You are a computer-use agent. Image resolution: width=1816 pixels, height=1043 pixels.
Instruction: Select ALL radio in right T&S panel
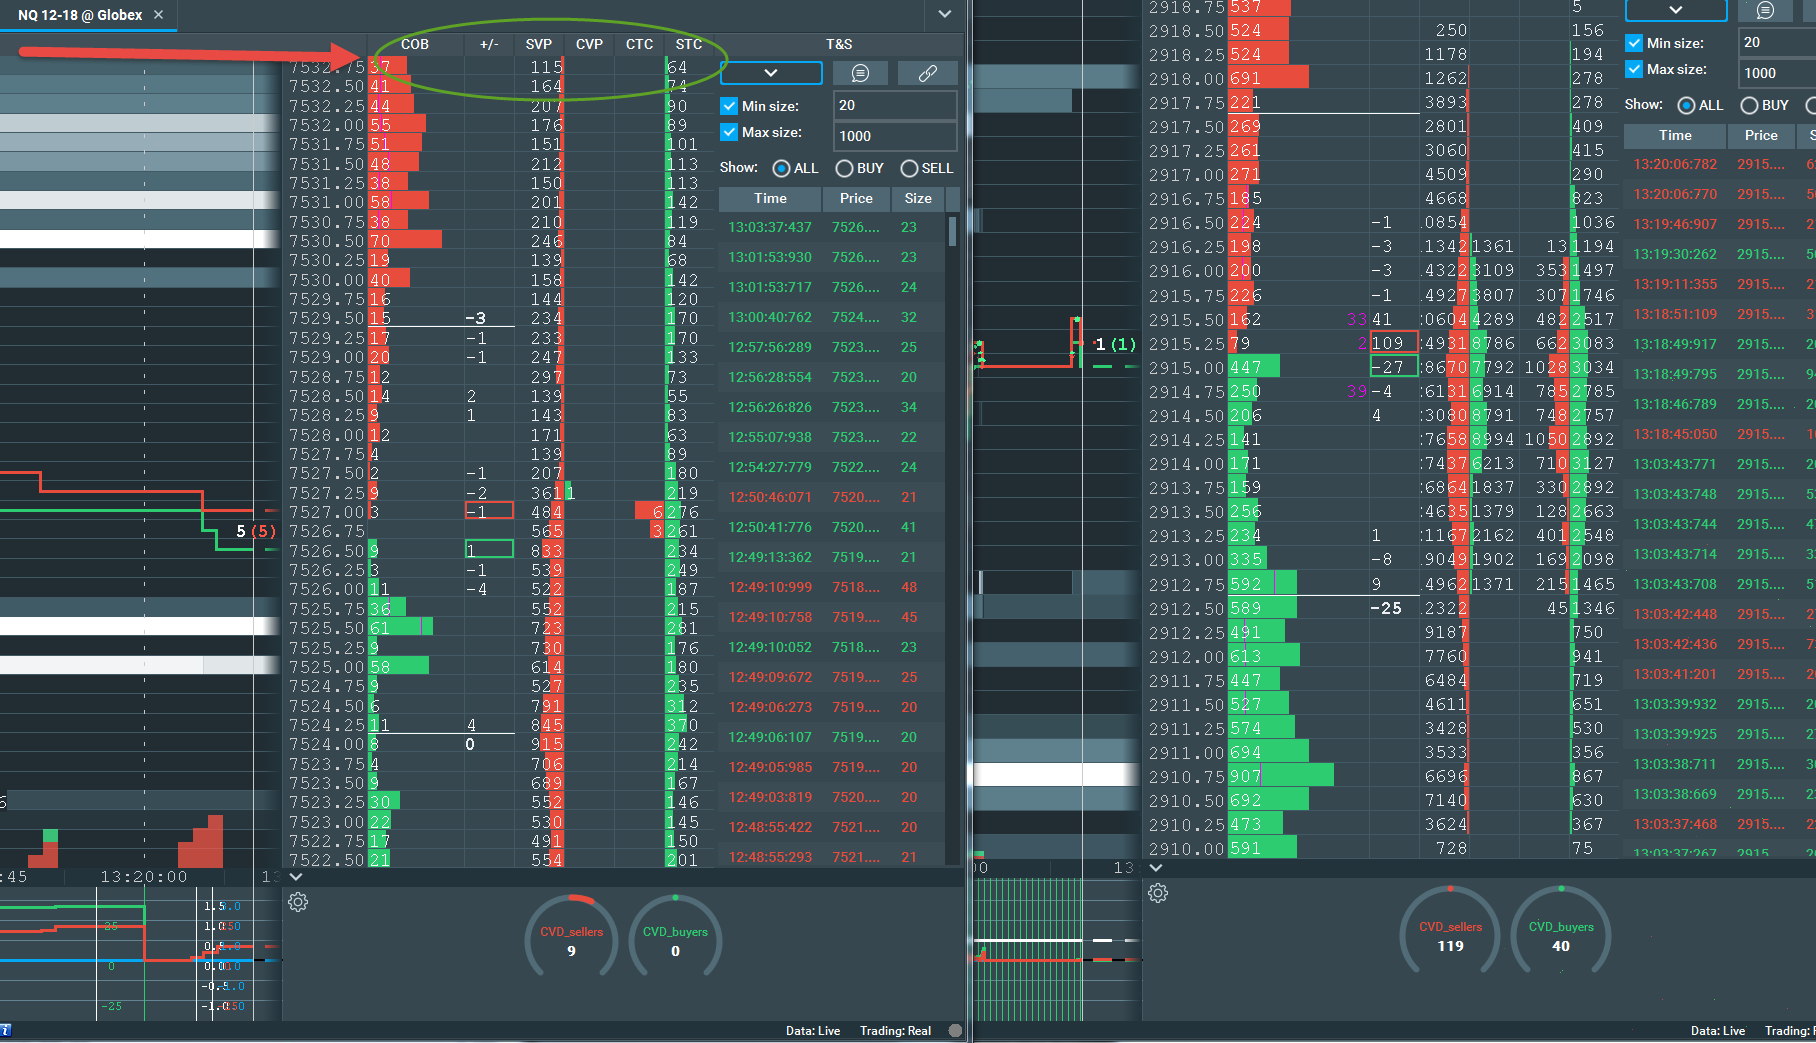(x=1686, y=105)
